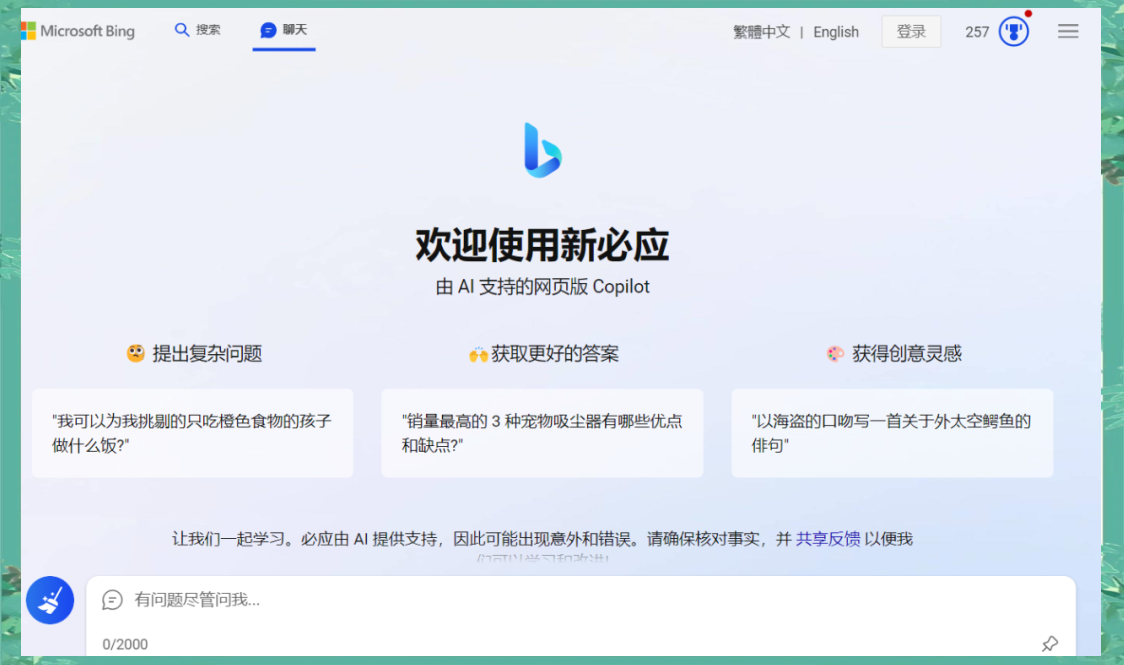Screen dimensions: 1124x665
Task: Click the 提出复杂问题 heading
Action: pos(207,353)
